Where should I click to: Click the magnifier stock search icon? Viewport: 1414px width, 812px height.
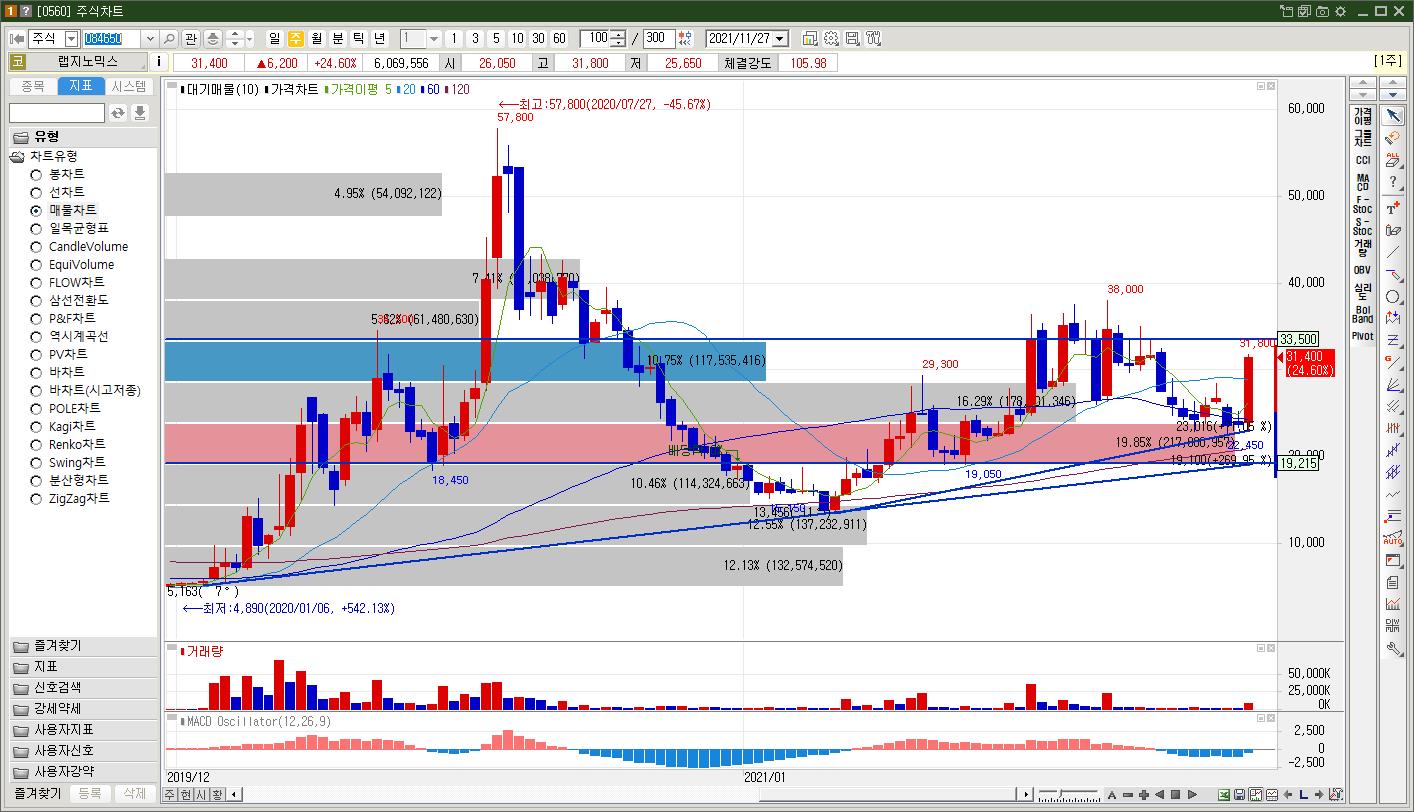(168, 38)
